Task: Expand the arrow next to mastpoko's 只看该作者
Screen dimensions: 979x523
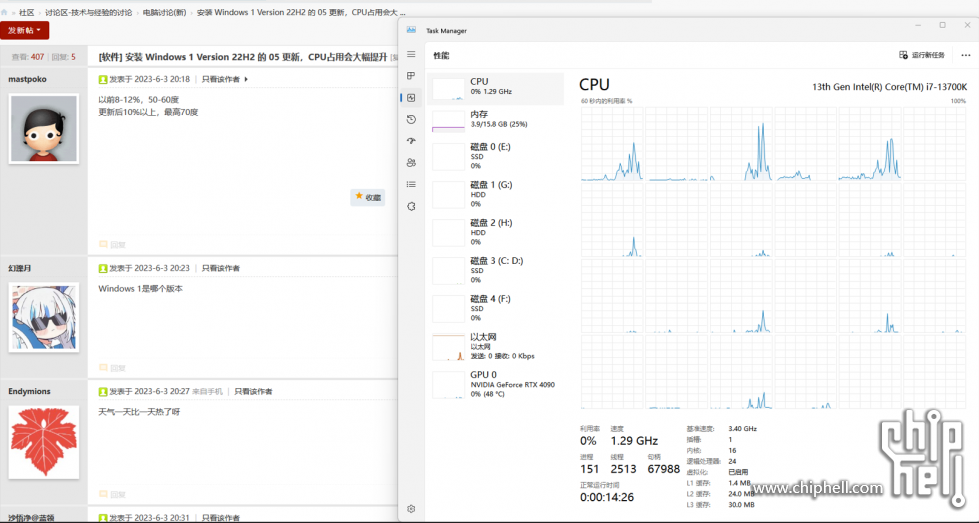Action: (x=246, y=79)
